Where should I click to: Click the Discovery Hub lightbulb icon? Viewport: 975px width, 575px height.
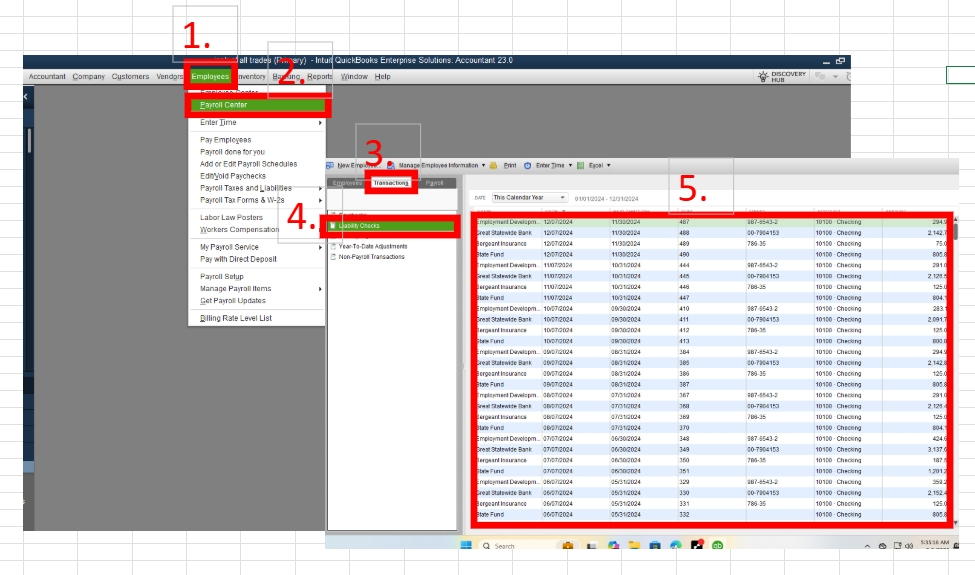(763, 76)
